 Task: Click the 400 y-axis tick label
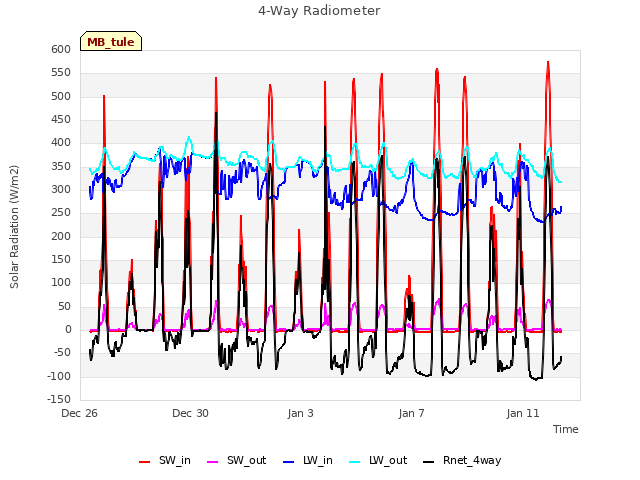point(61,143)
